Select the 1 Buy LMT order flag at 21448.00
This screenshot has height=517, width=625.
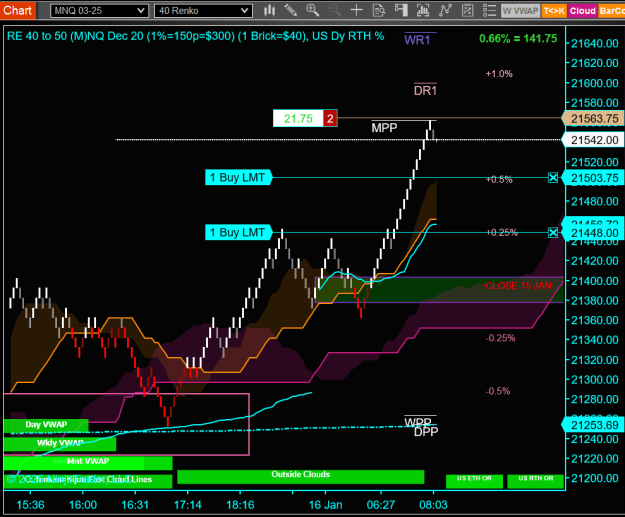tap(238, 232)
